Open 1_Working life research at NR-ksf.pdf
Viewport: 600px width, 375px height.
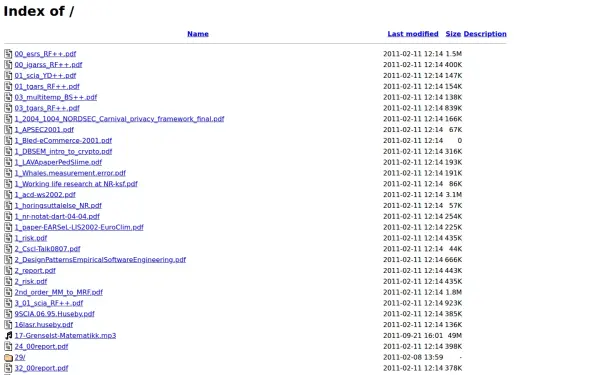pos(76,184)
